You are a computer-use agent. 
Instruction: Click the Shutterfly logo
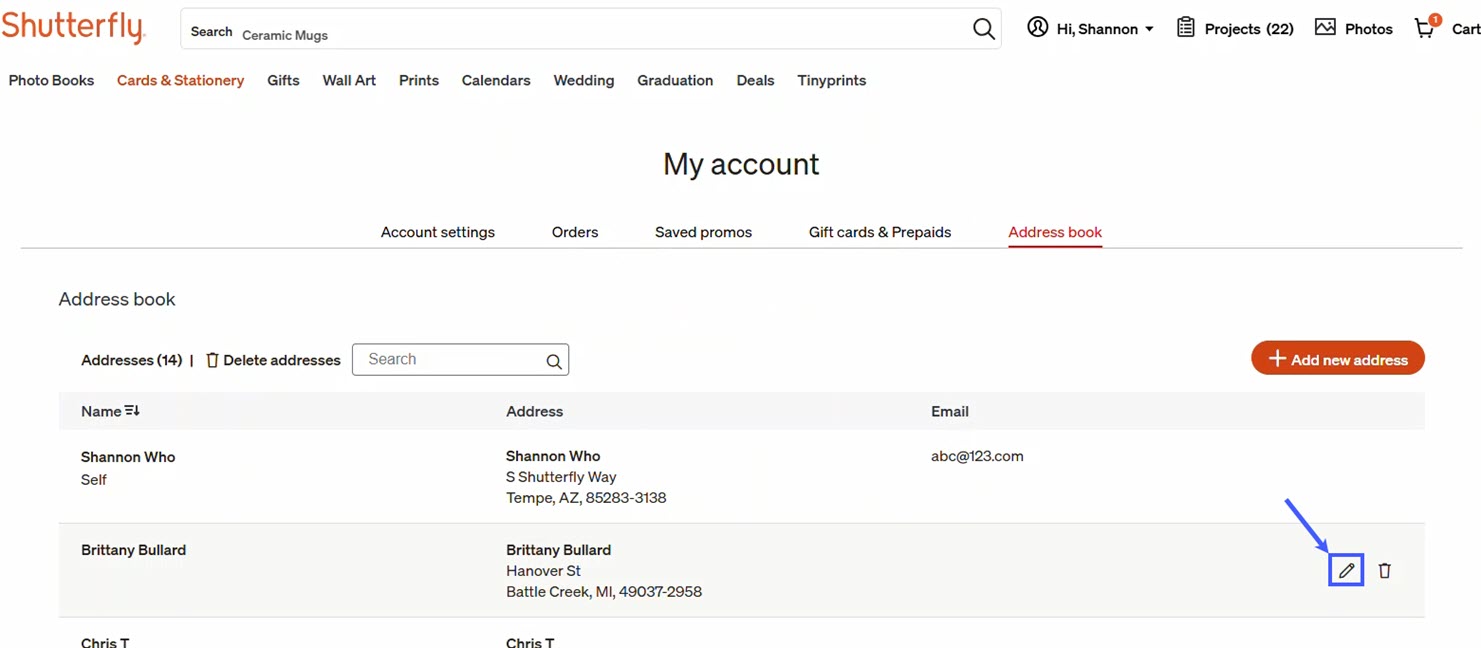(73, 27)
